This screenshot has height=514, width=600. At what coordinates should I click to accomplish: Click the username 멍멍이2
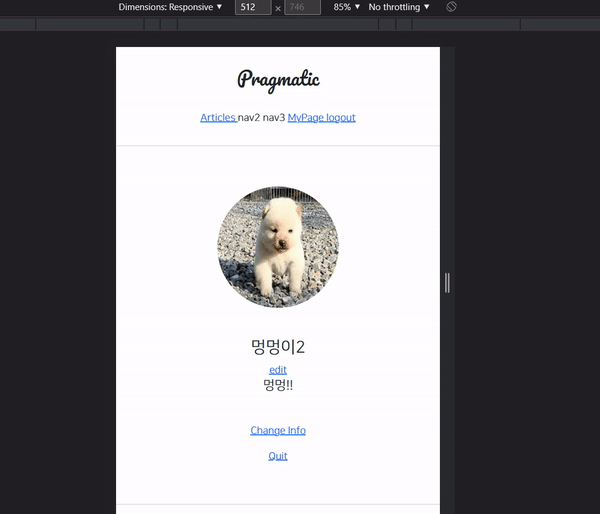[278, 347]
